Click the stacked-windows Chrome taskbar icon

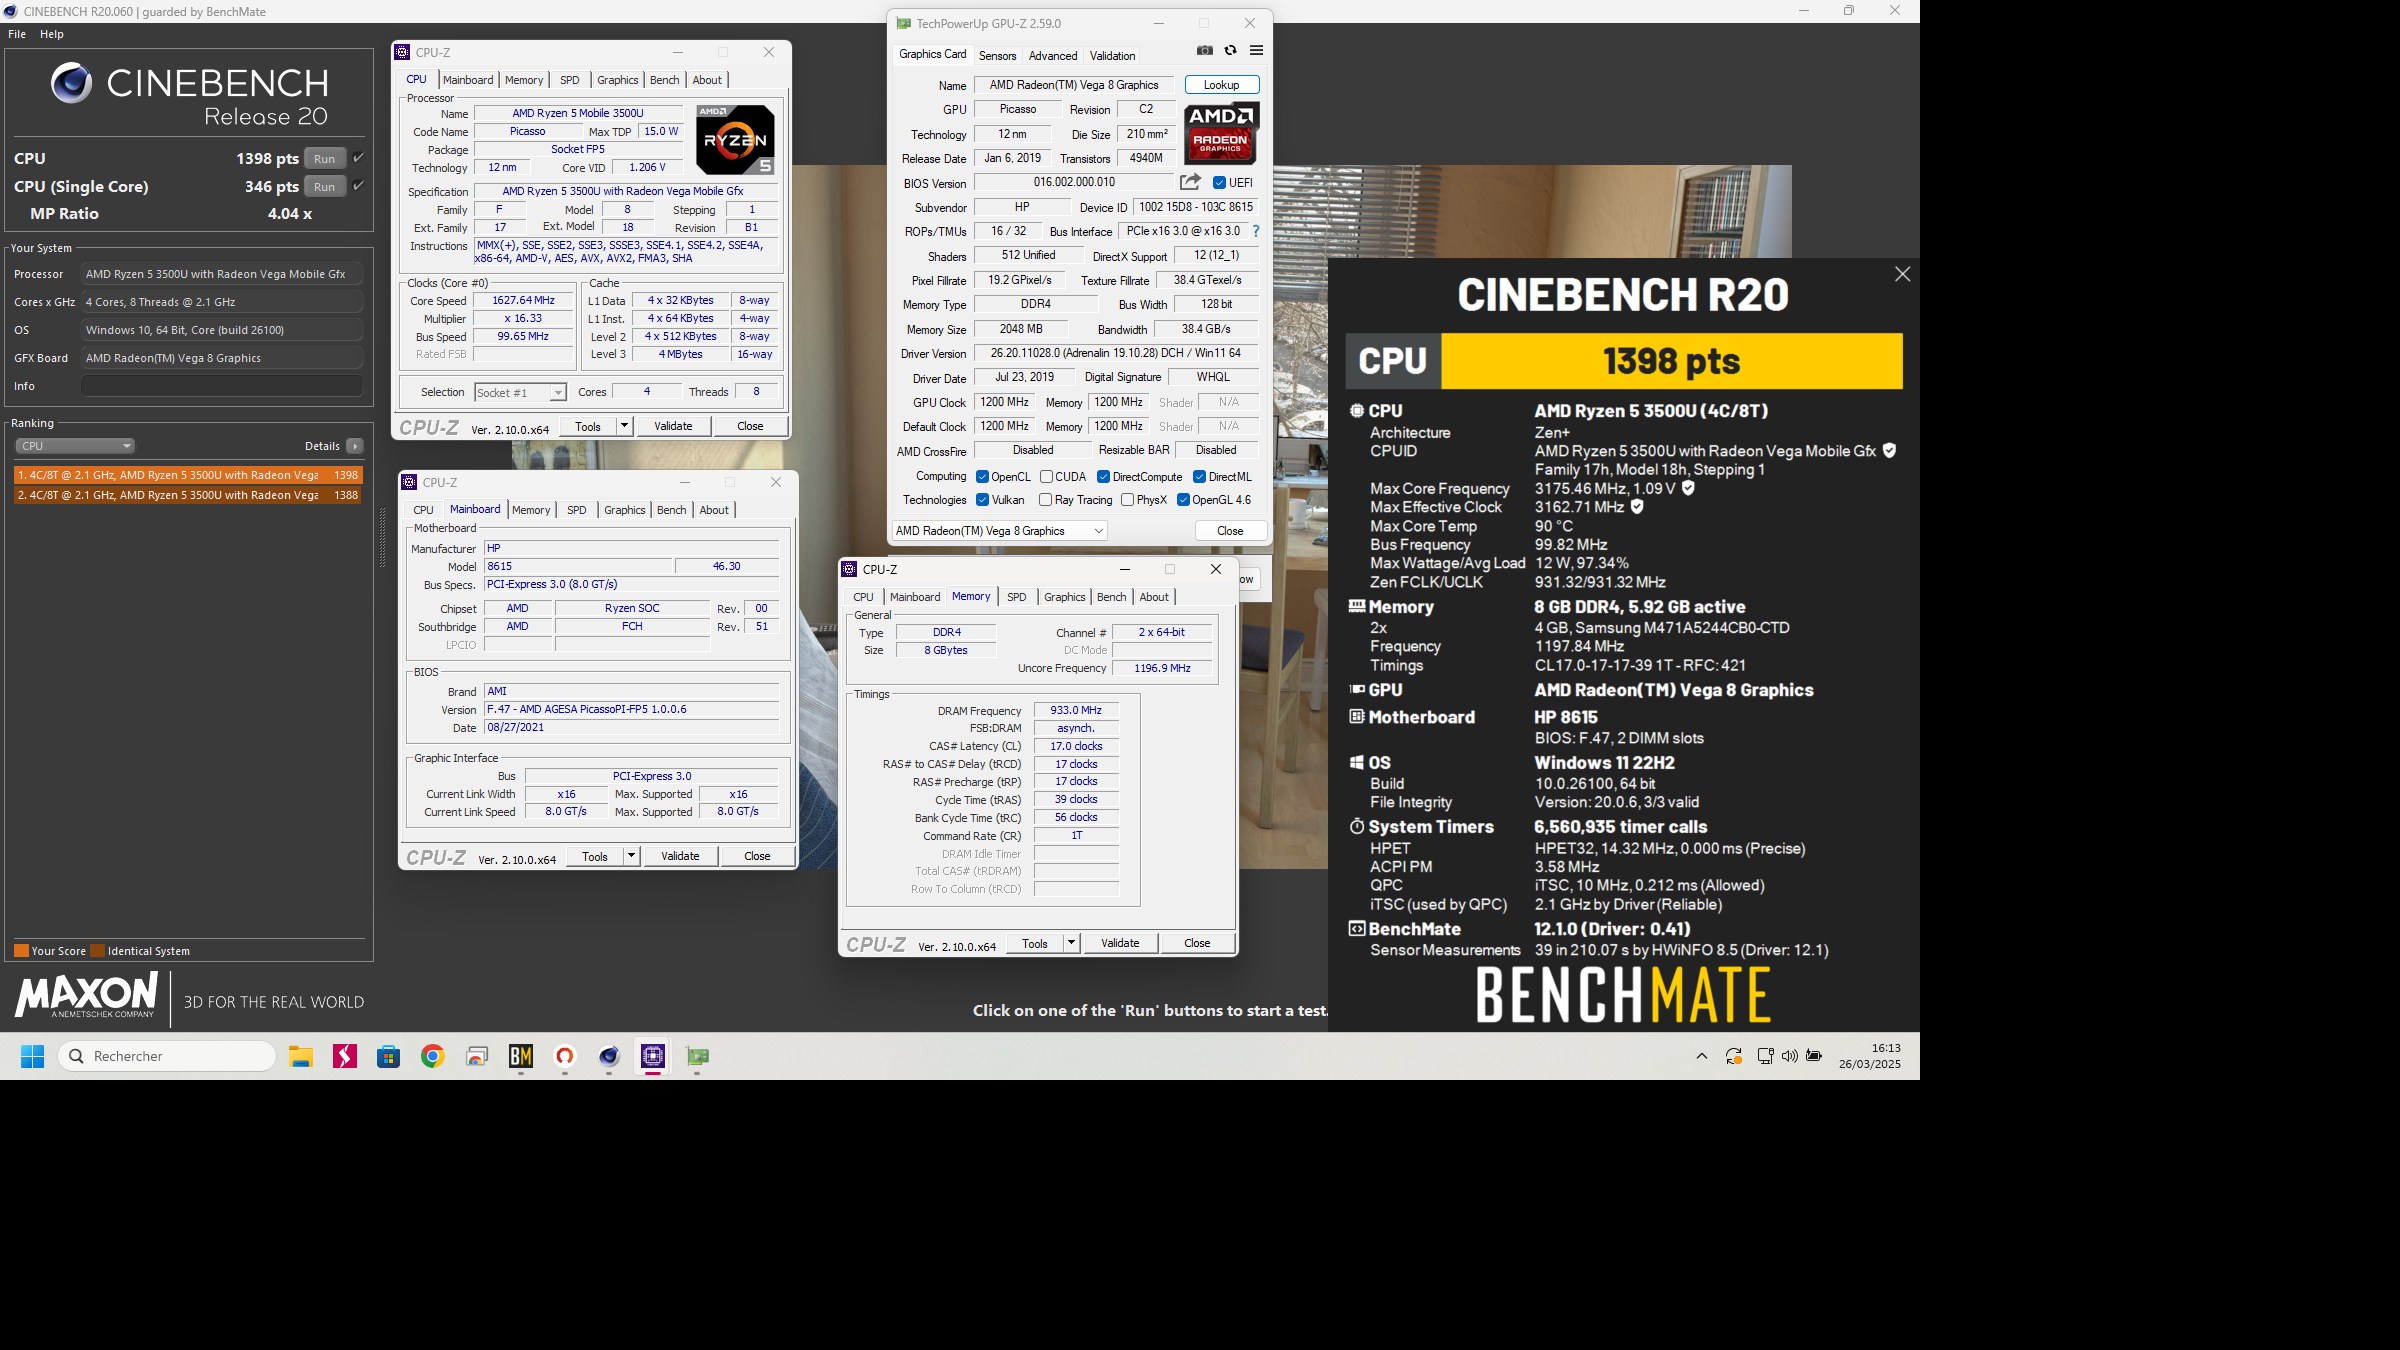pyautogui.click(x=477, y=1056)
